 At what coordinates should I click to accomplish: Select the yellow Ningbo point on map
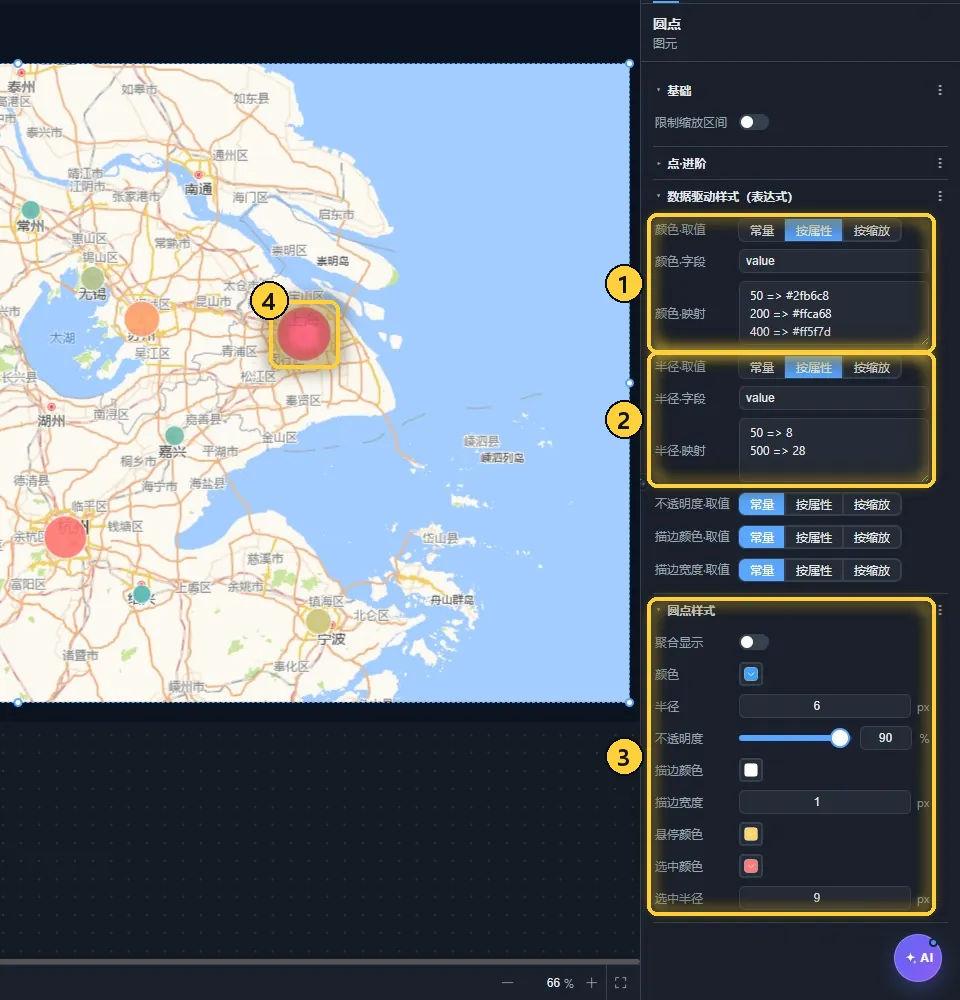pyautogui.click(x=318, y=621)
